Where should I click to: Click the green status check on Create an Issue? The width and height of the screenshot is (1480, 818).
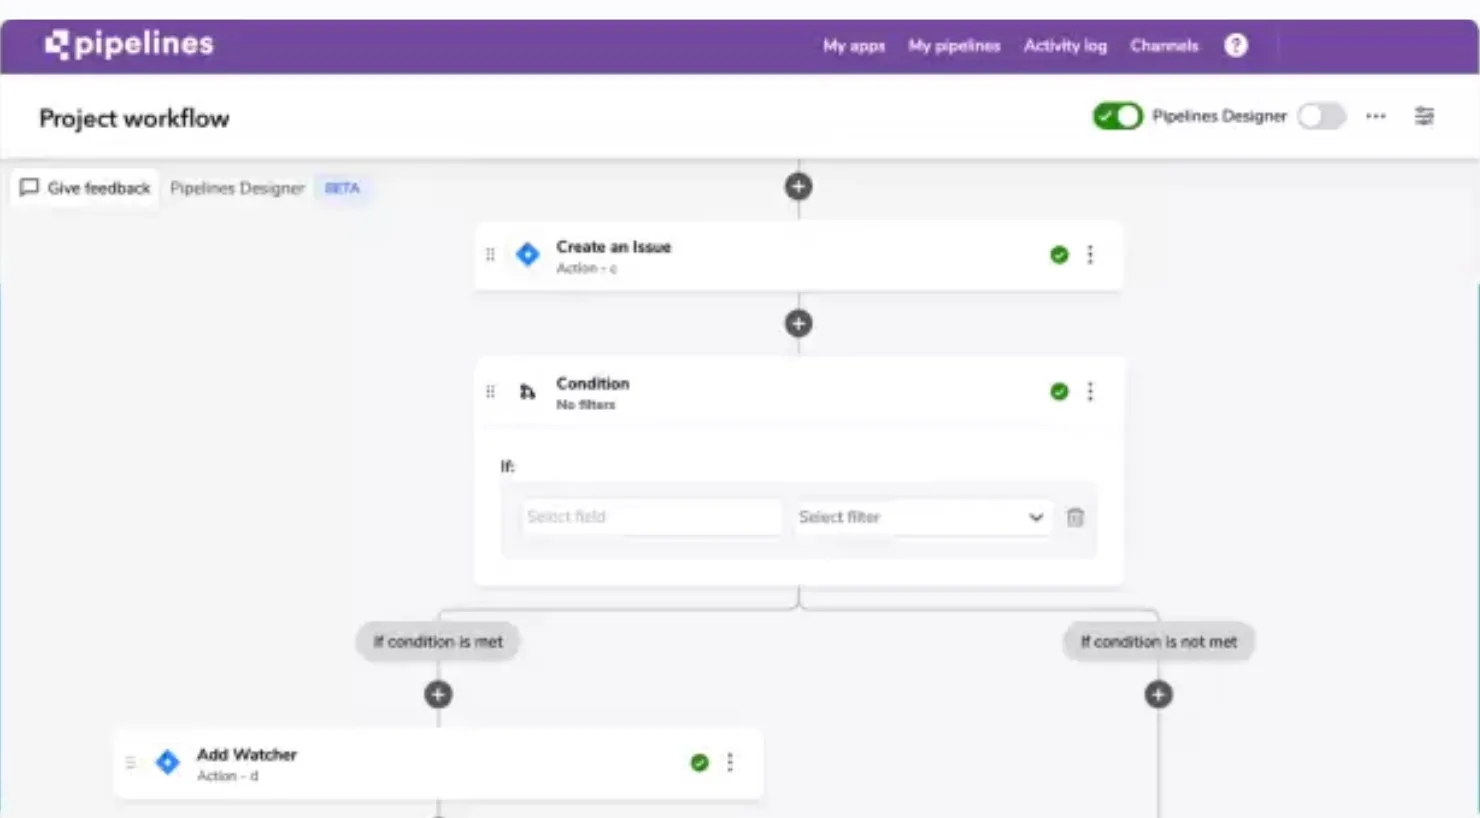(1059, 255)
